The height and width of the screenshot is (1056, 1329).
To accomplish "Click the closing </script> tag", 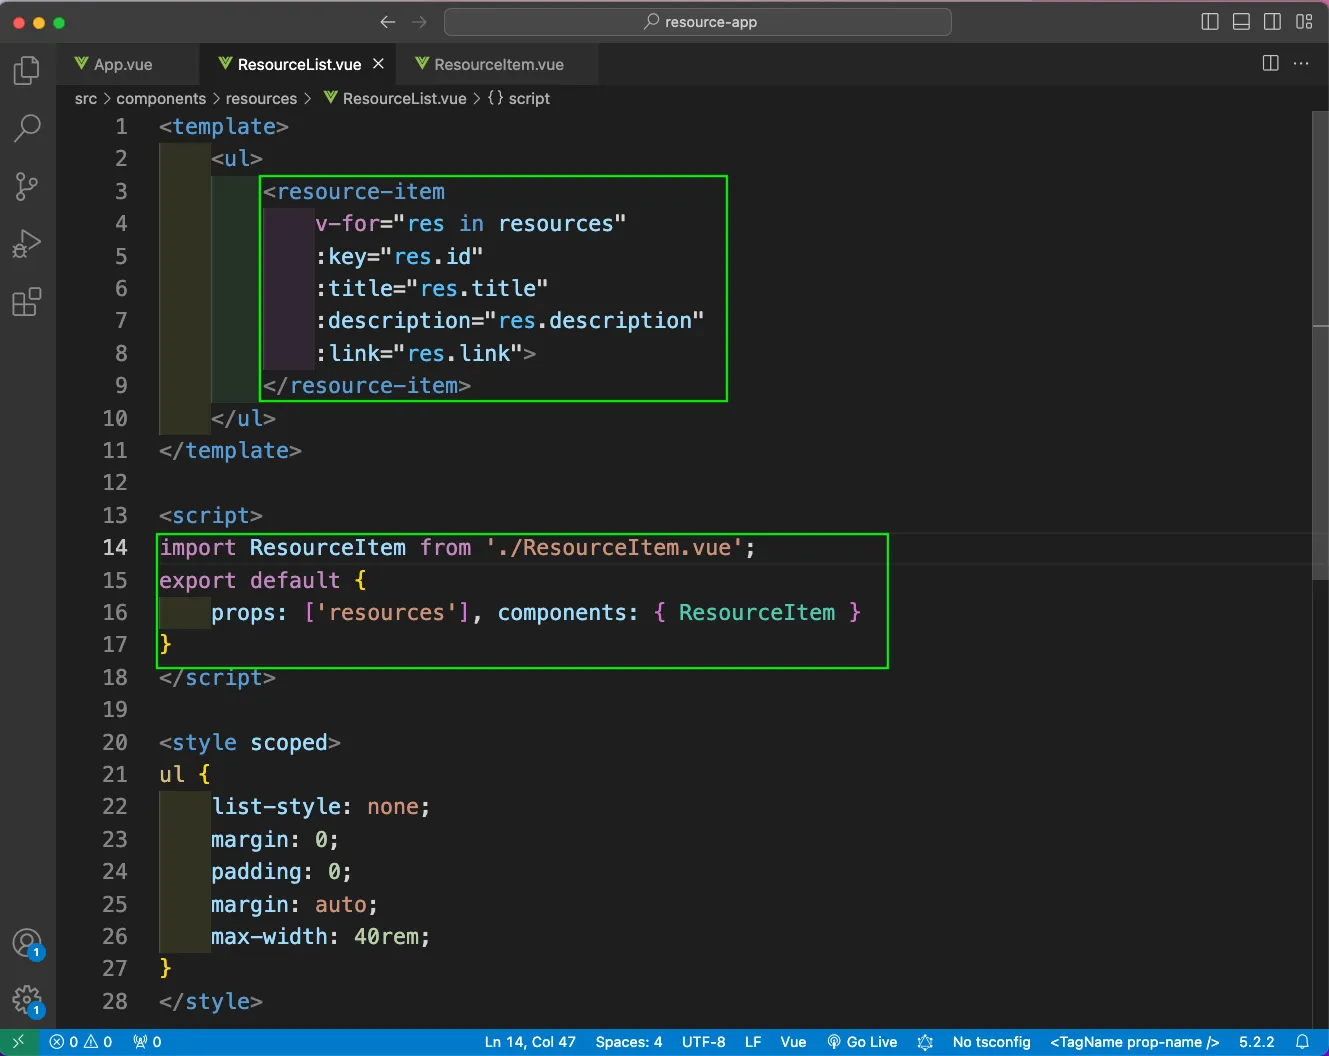I will [217, 677].
